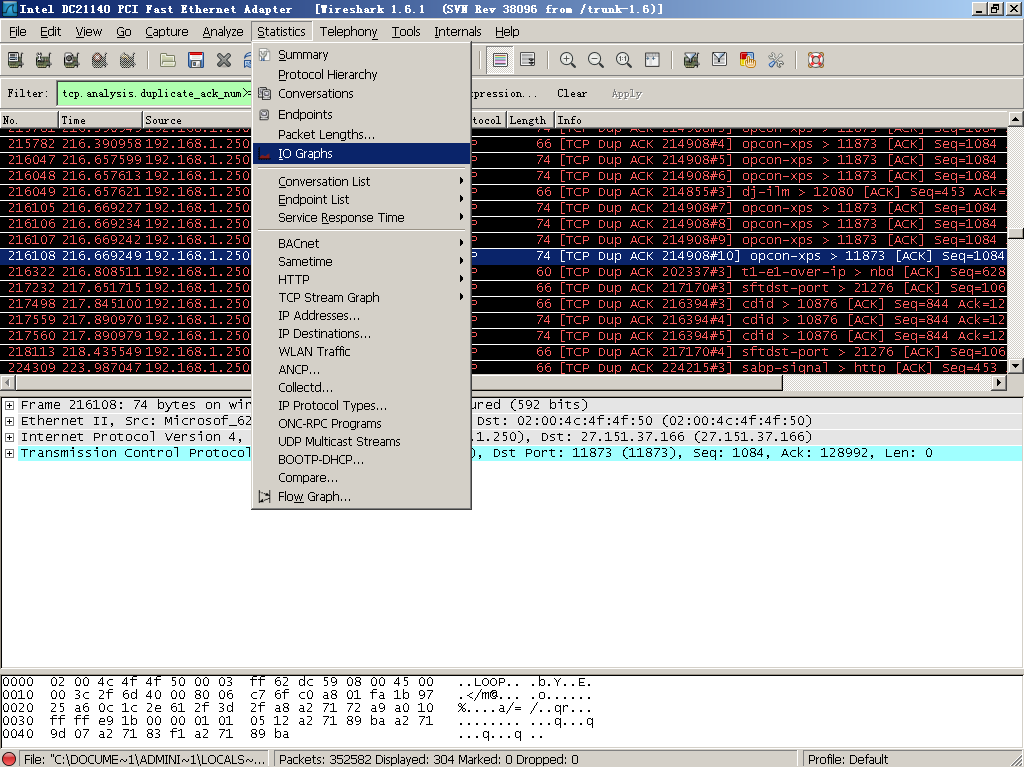Click the restart capture icon

128,60
